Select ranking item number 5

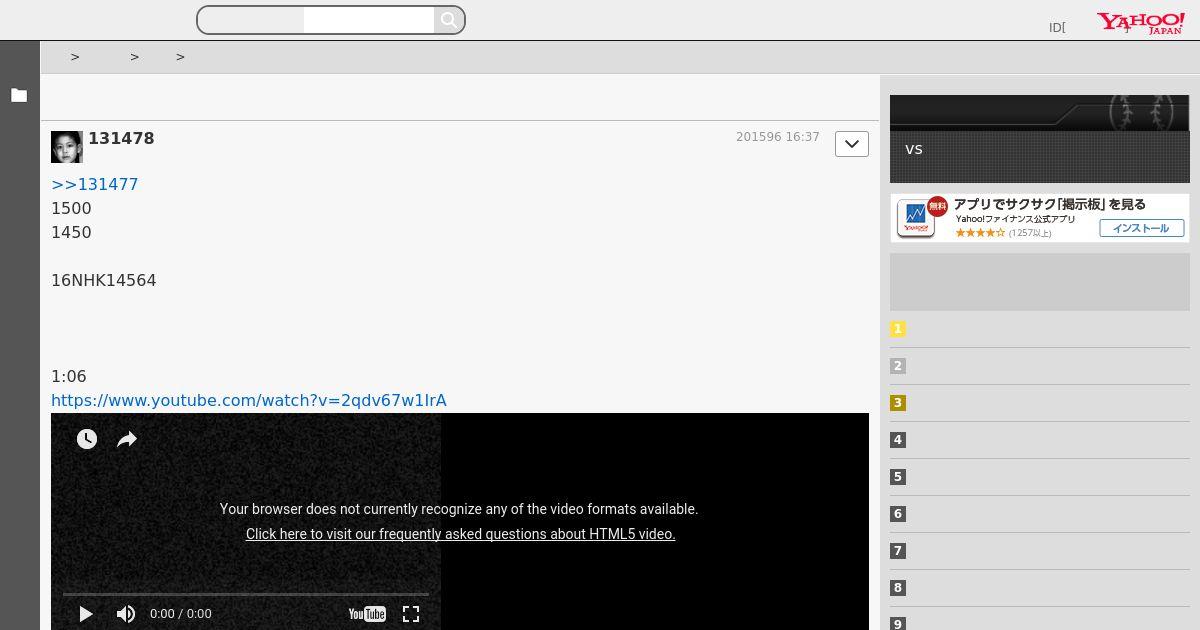pos(898,477)
